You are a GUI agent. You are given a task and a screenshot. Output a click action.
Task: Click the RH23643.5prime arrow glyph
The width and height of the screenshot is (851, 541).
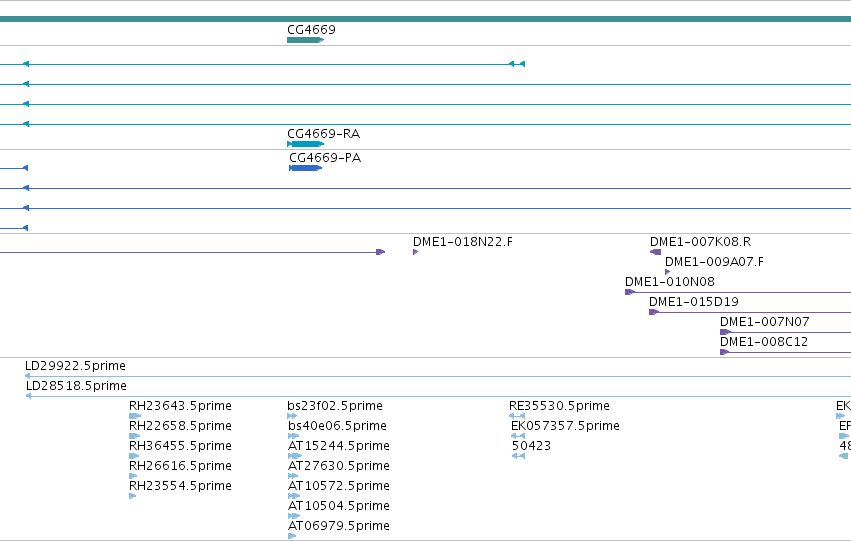click(x=135, y=416)
